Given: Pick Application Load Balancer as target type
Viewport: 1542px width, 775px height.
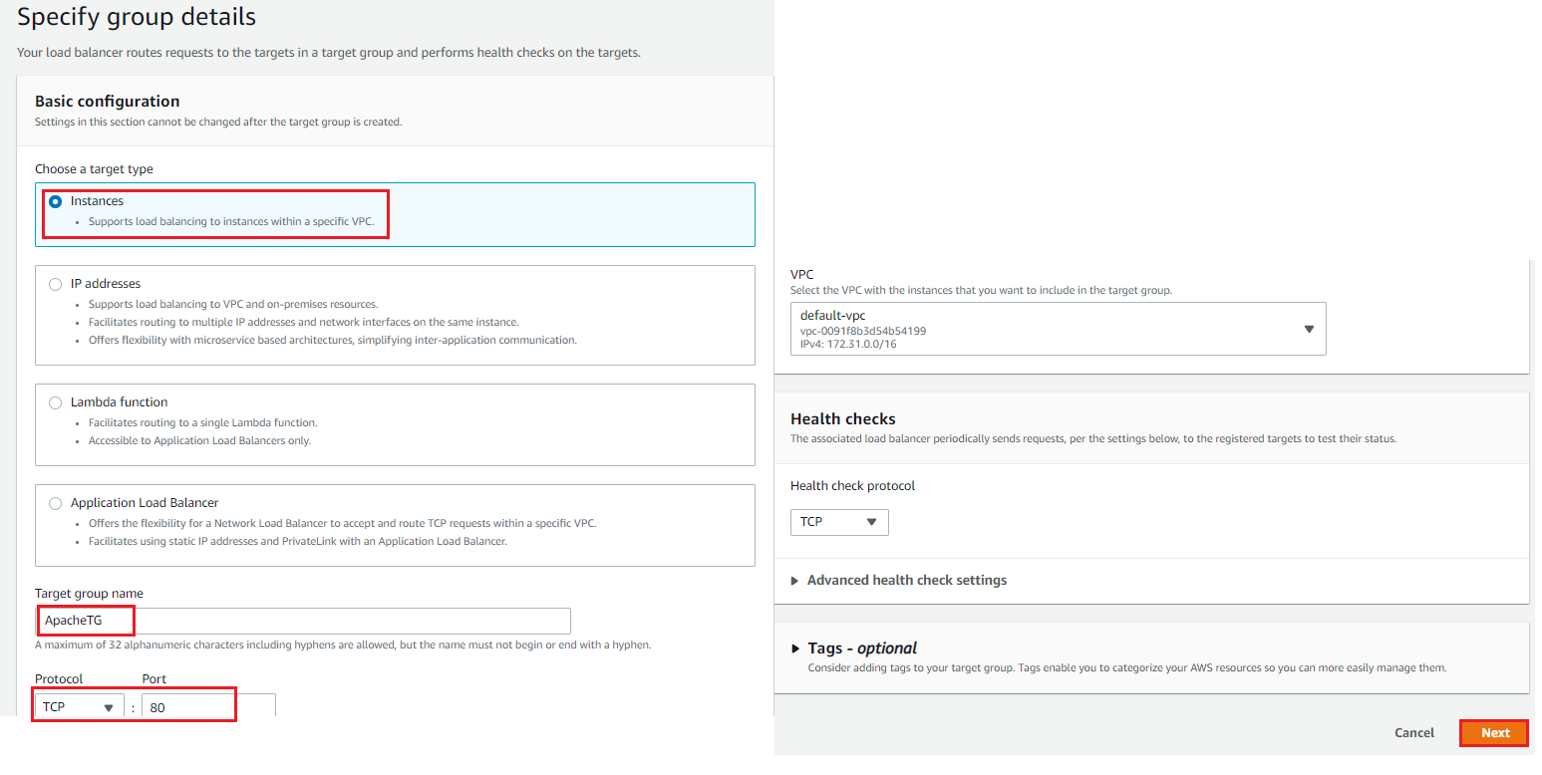Looking at the screenshot, I should point(56,503).
